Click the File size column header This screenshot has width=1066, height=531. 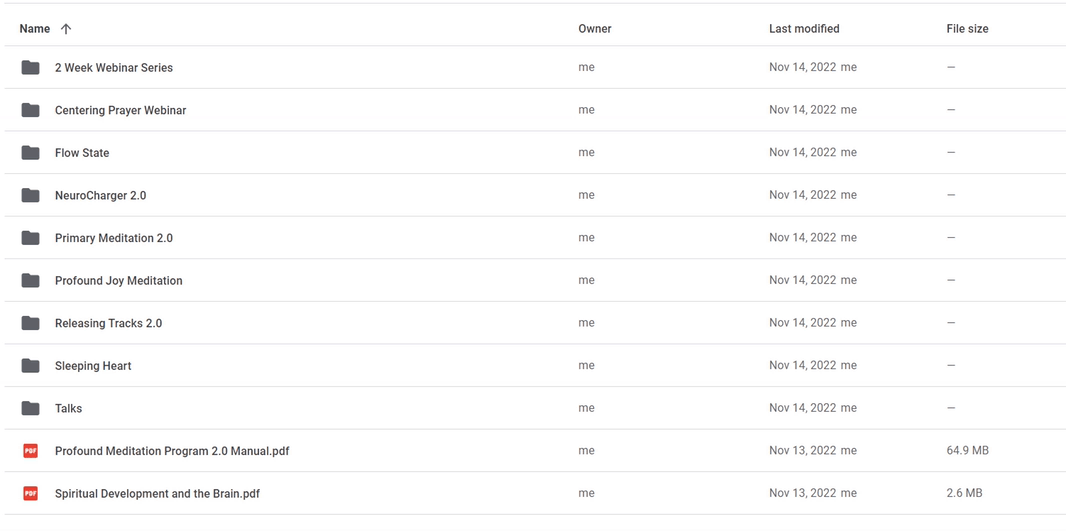tap(967, 29)
